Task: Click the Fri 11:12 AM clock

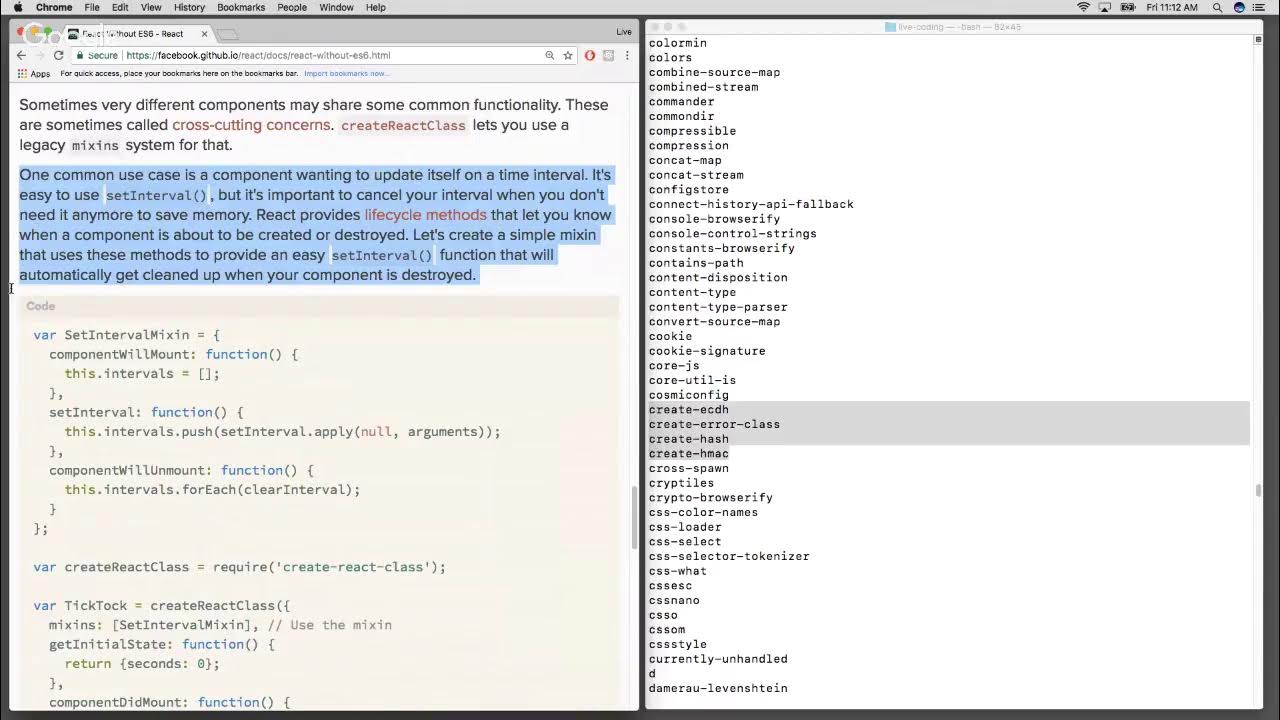Action: click(1171, 7)
